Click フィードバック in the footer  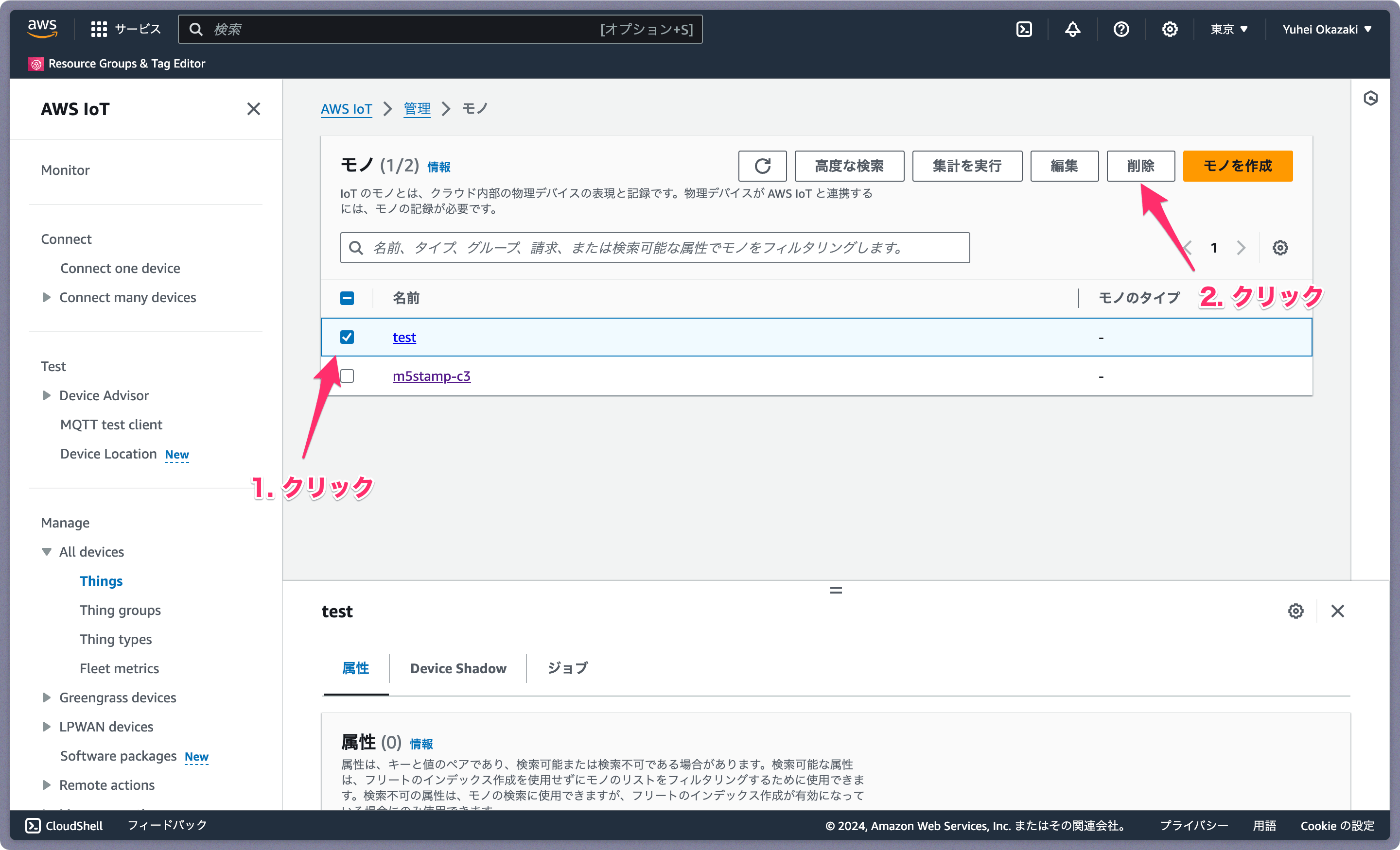(167, 825)
